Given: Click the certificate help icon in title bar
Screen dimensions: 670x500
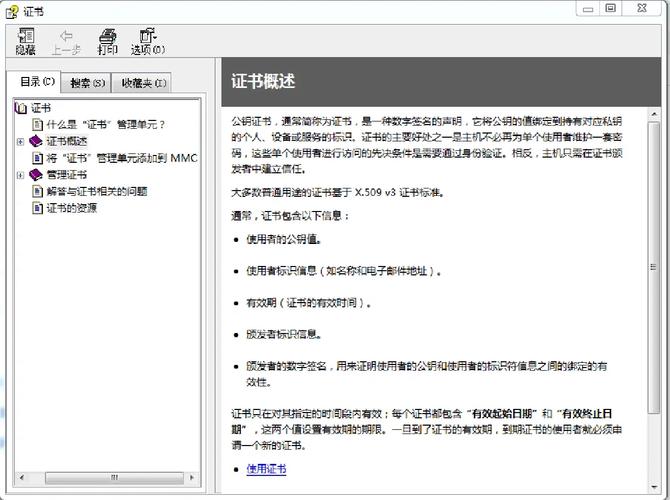Looking at the screenshot, I should pos(12,12).
